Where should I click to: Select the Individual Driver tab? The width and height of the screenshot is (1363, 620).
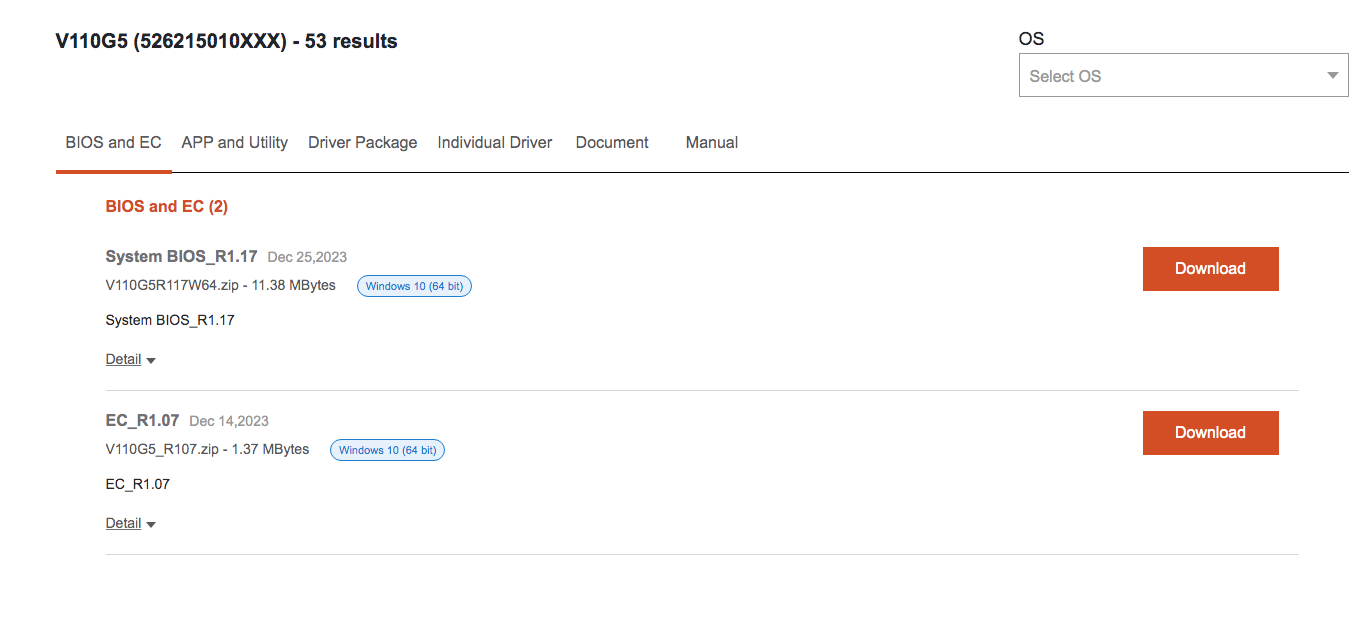click(x=494, y=143)
